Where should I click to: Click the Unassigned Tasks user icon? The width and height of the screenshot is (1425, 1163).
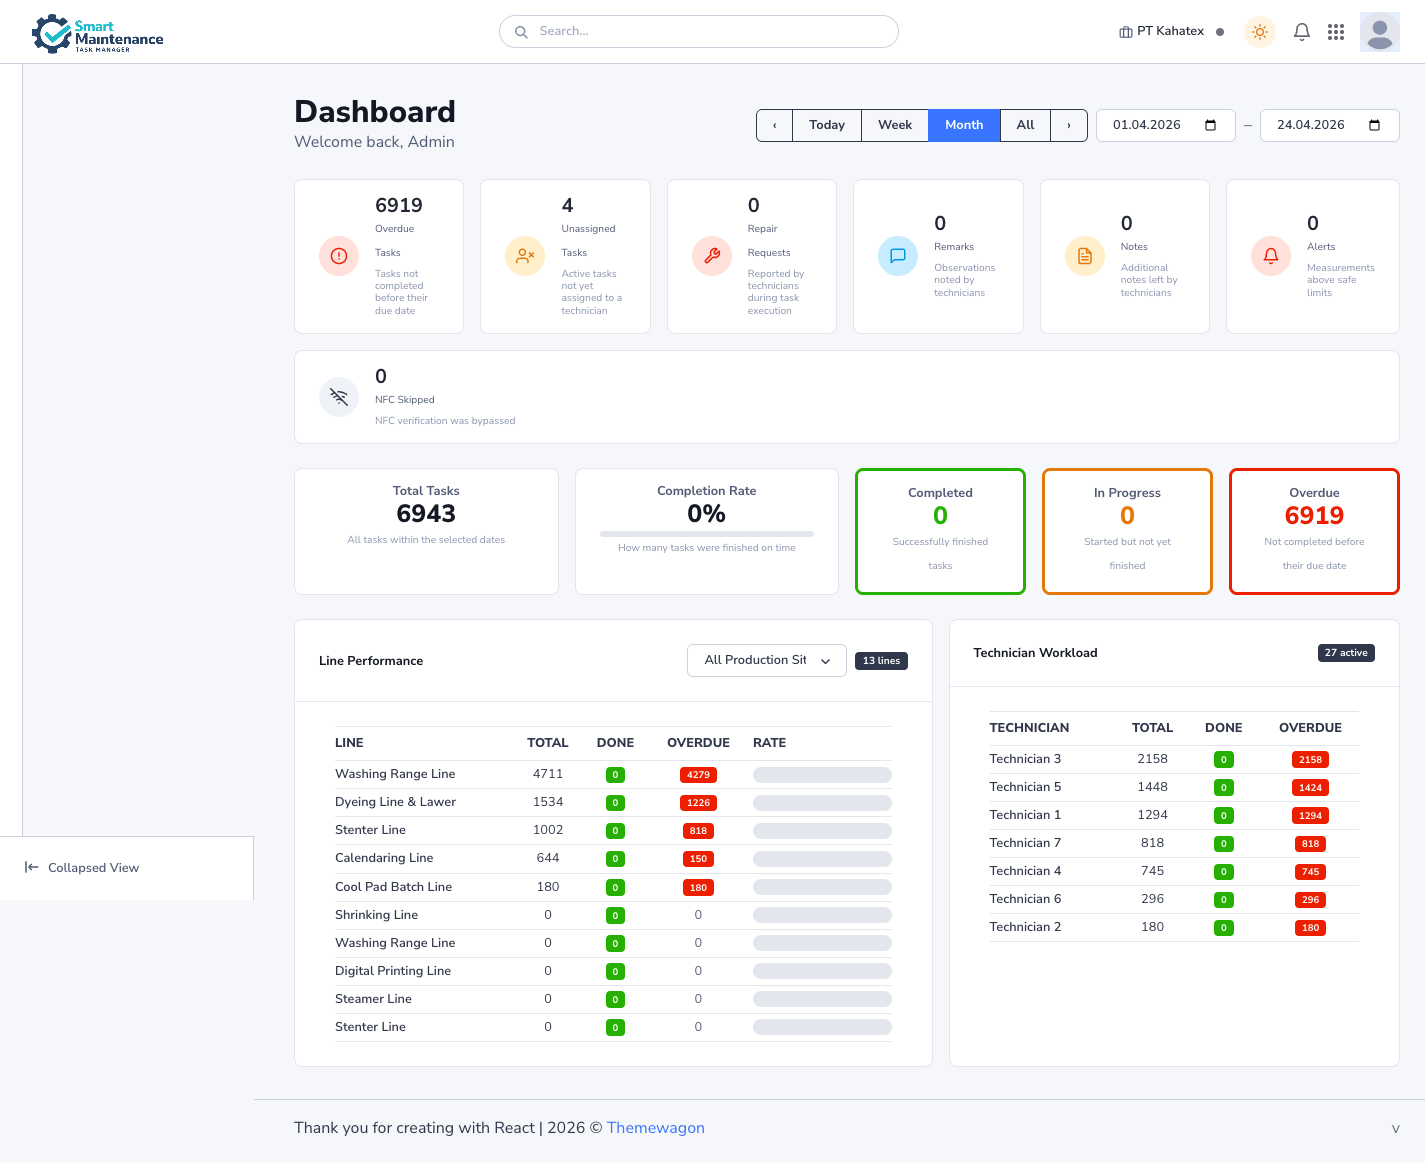(x=525, y=256)
